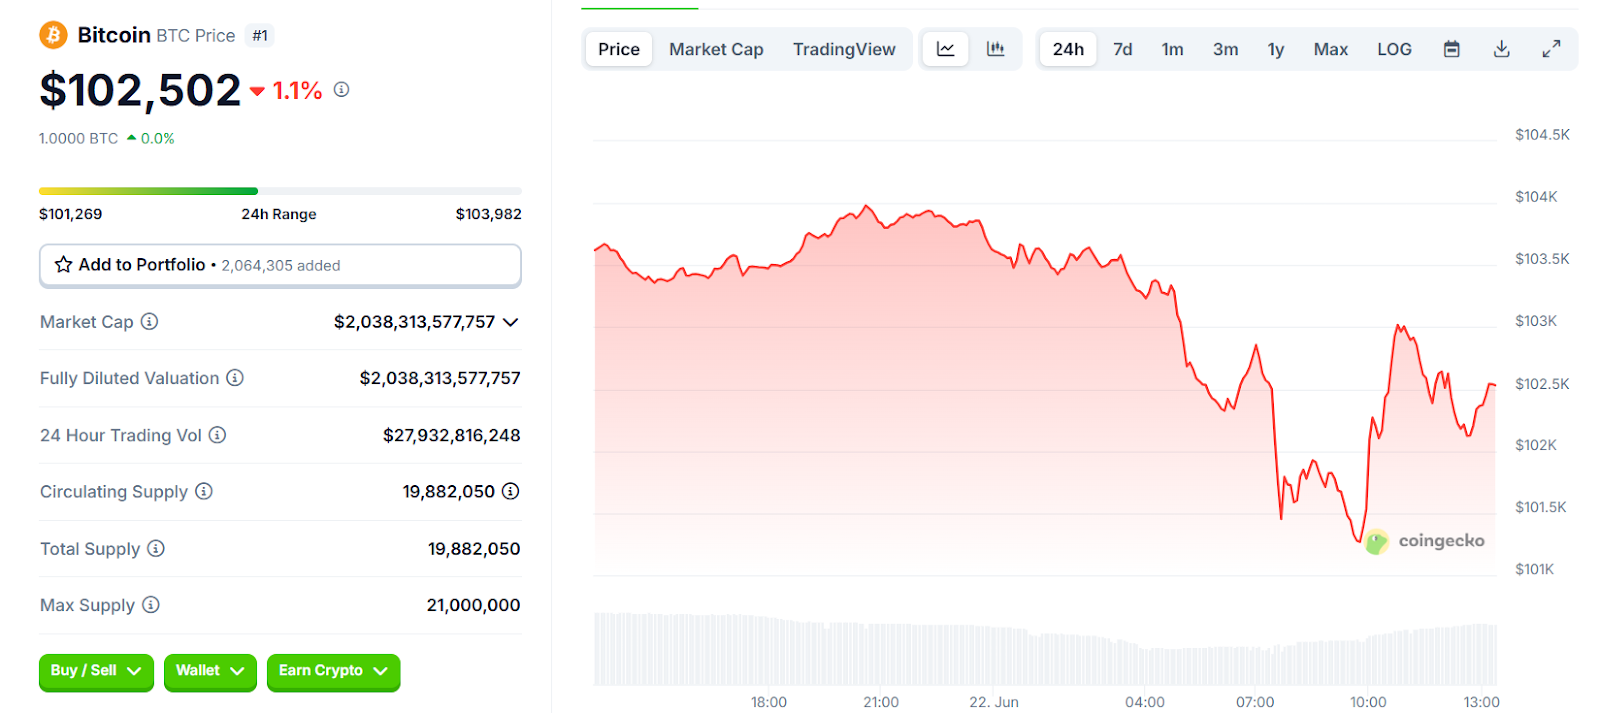Open the calendar date range picker
Screen dimensions: 1600x713
pyautogui.click(x=1452, y=49)
